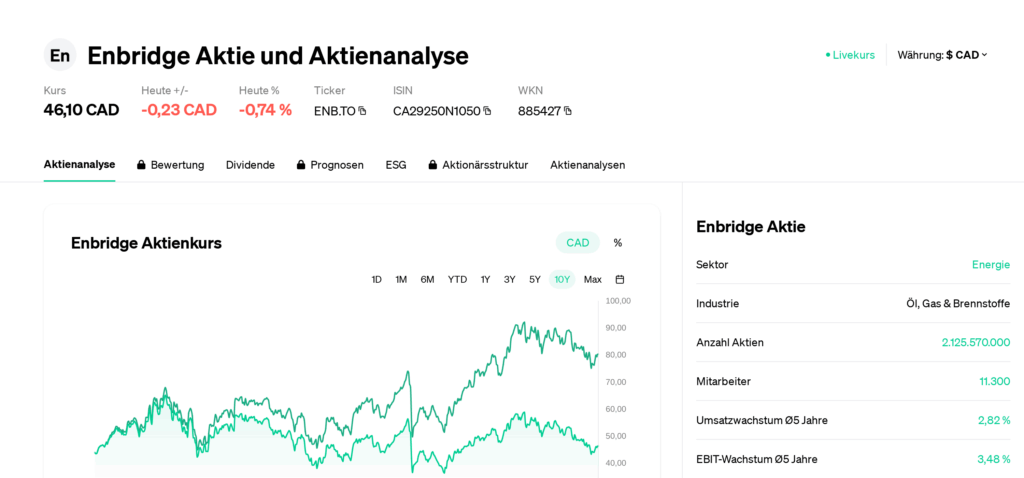Click lock icon beside Prognosen

(x=301, y=165)
